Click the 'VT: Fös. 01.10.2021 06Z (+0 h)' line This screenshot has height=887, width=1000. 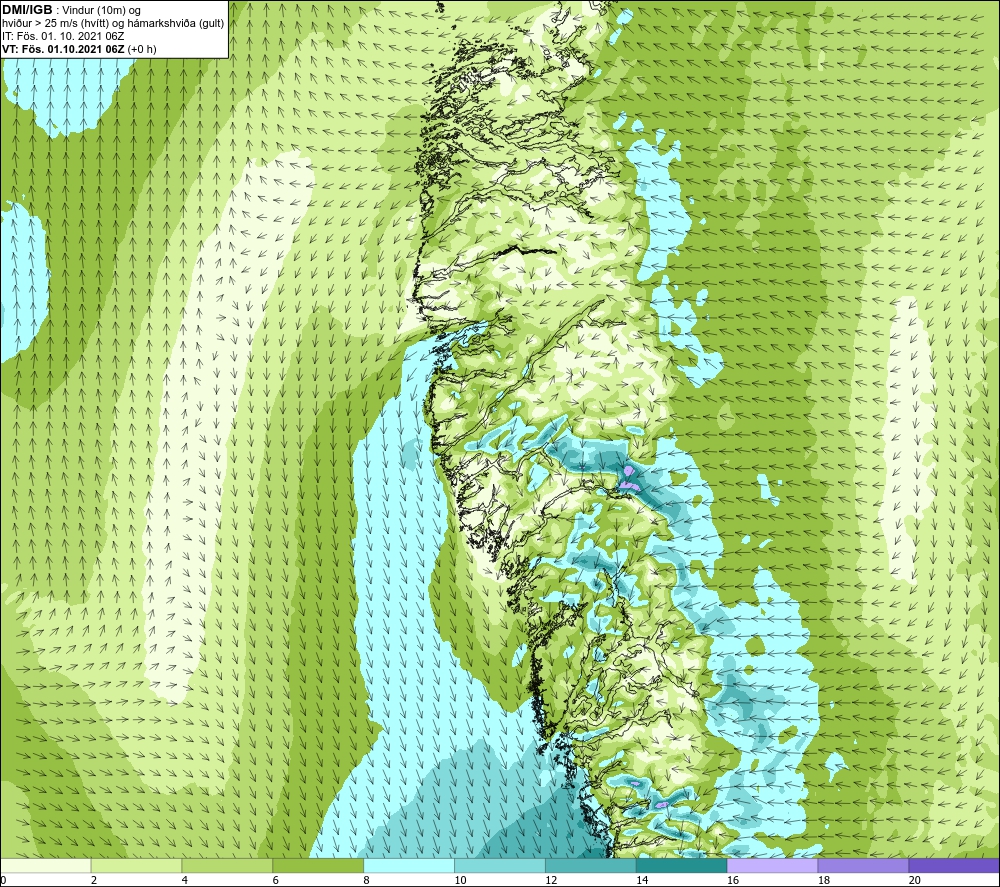pyautogui.click(x=79, y=49)
